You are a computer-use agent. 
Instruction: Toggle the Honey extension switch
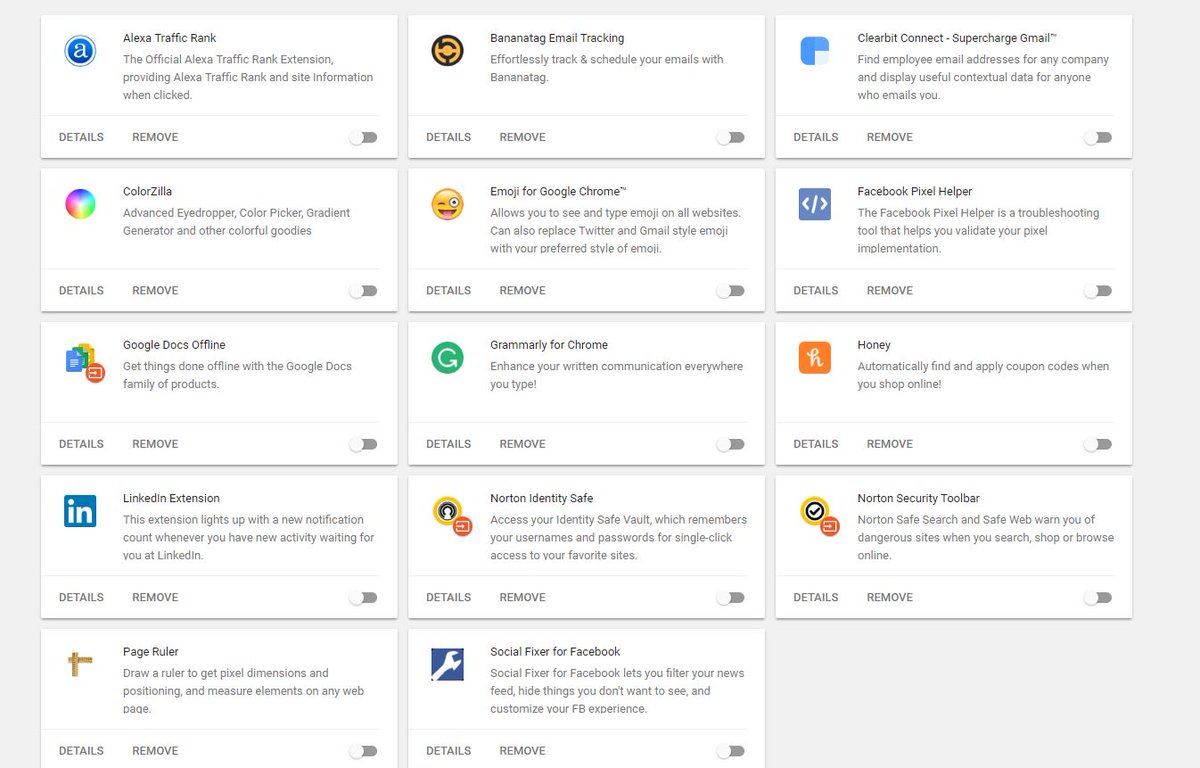point(1097,444)
